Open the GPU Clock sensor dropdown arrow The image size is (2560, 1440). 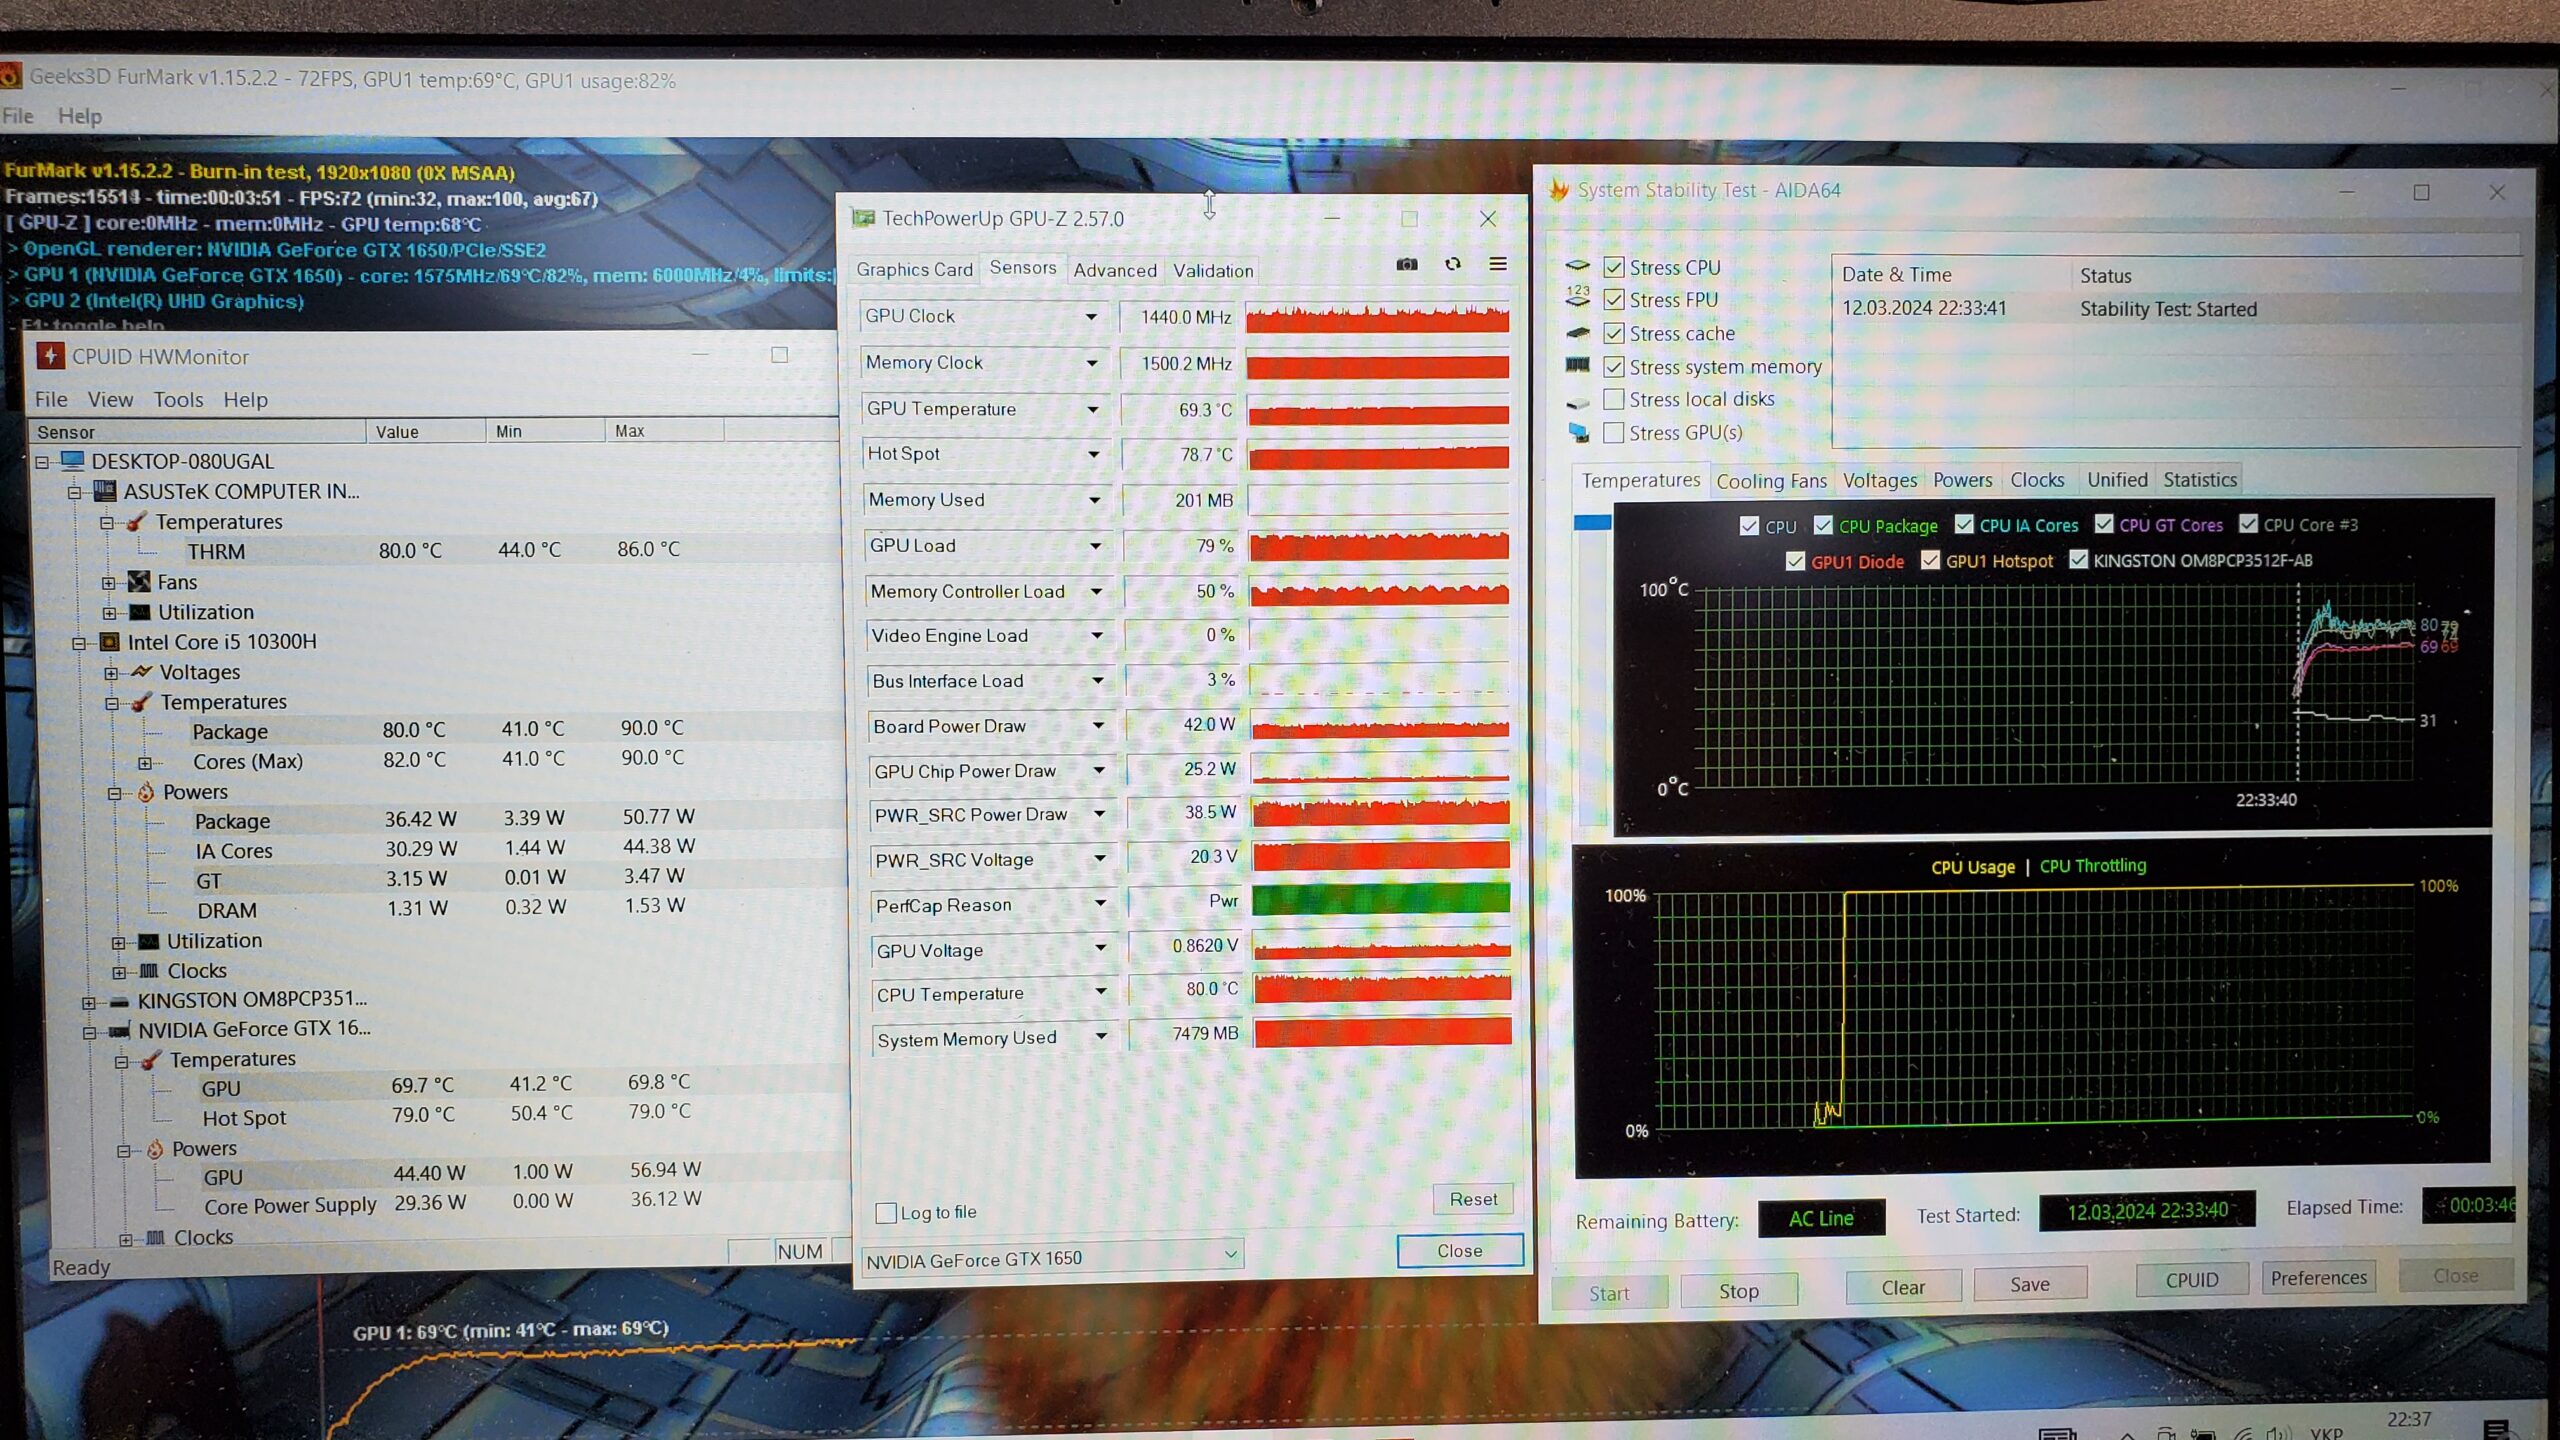(x=1091, y=317)
